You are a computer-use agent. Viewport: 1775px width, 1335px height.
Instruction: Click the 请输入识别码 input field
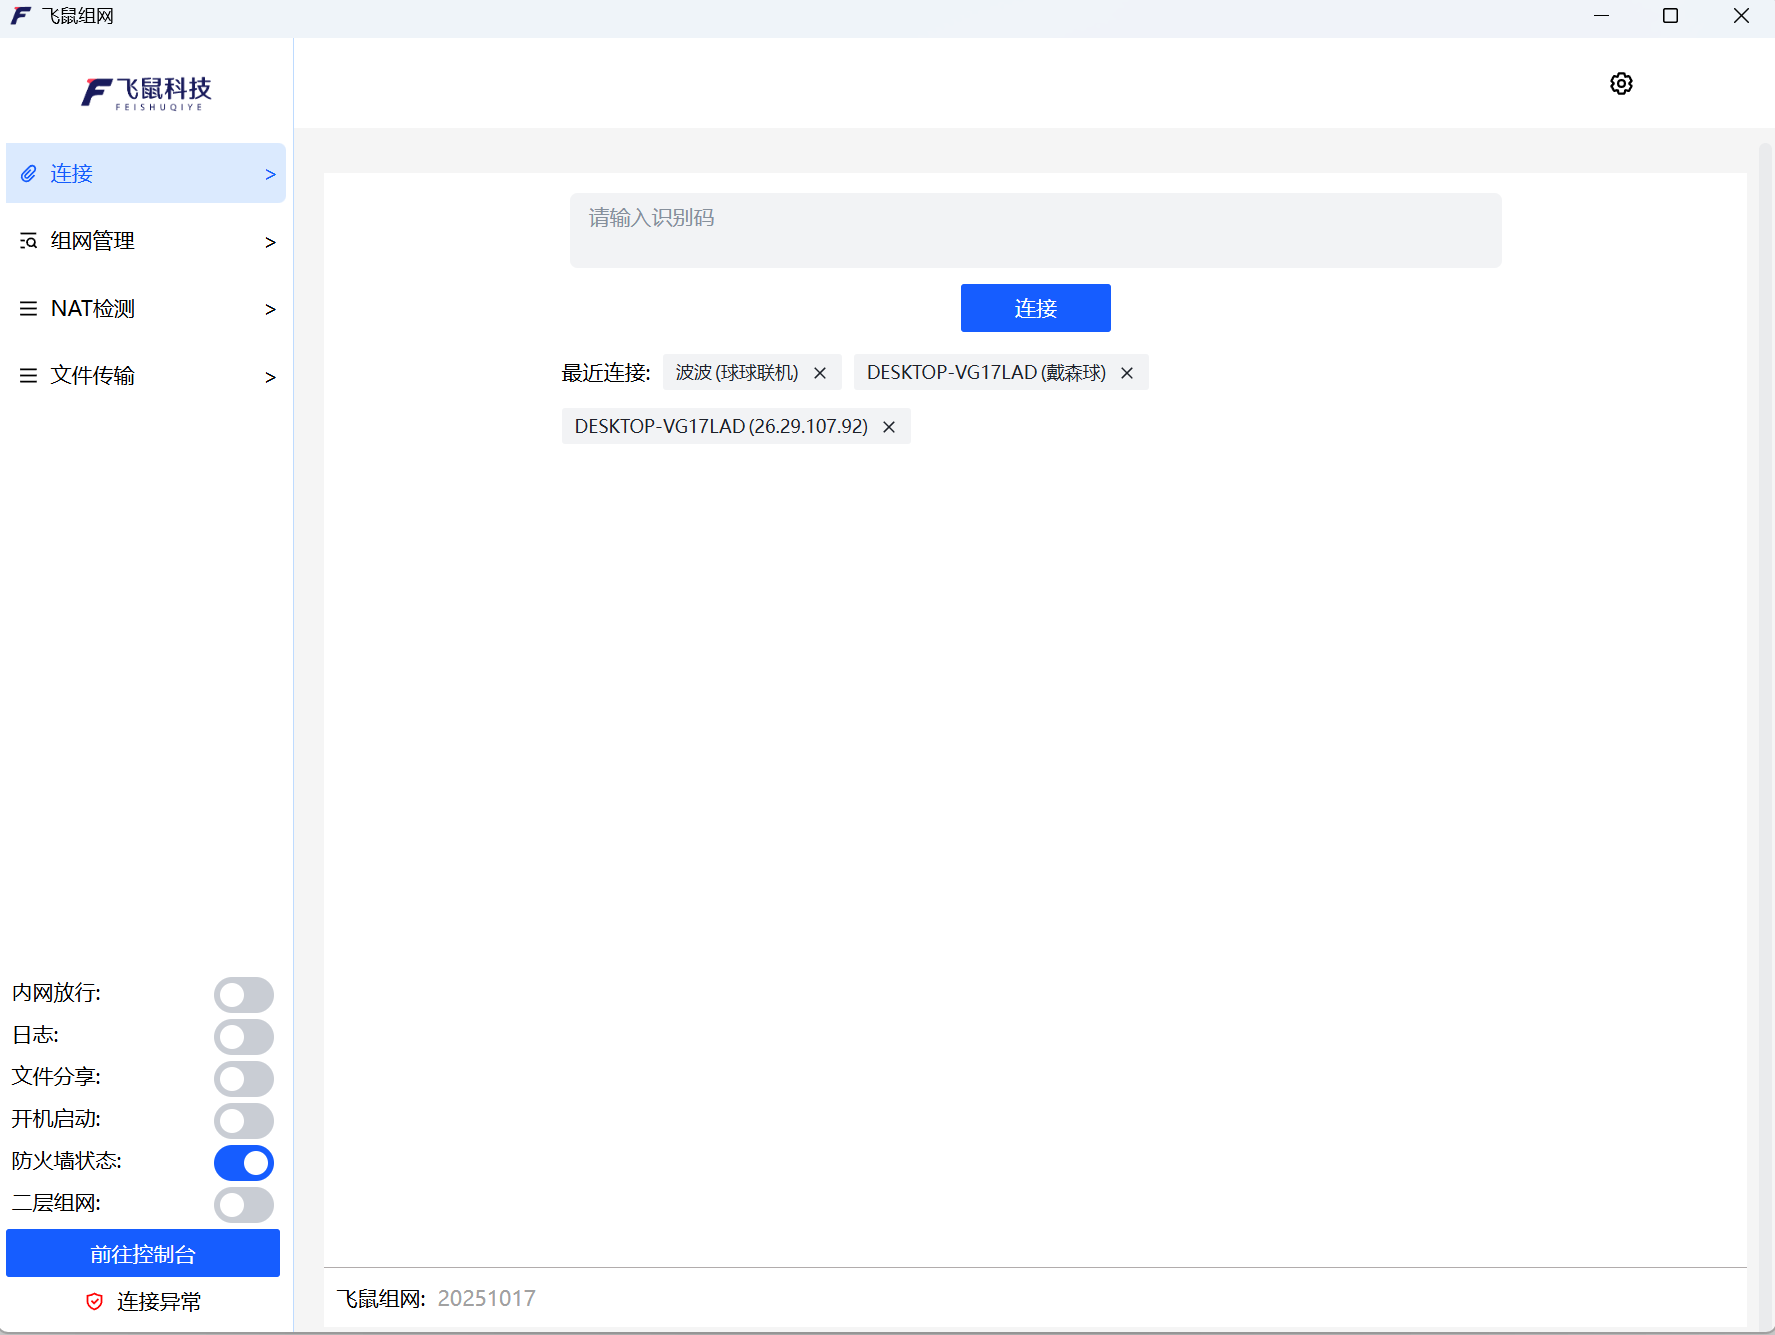pos(1035,230)
